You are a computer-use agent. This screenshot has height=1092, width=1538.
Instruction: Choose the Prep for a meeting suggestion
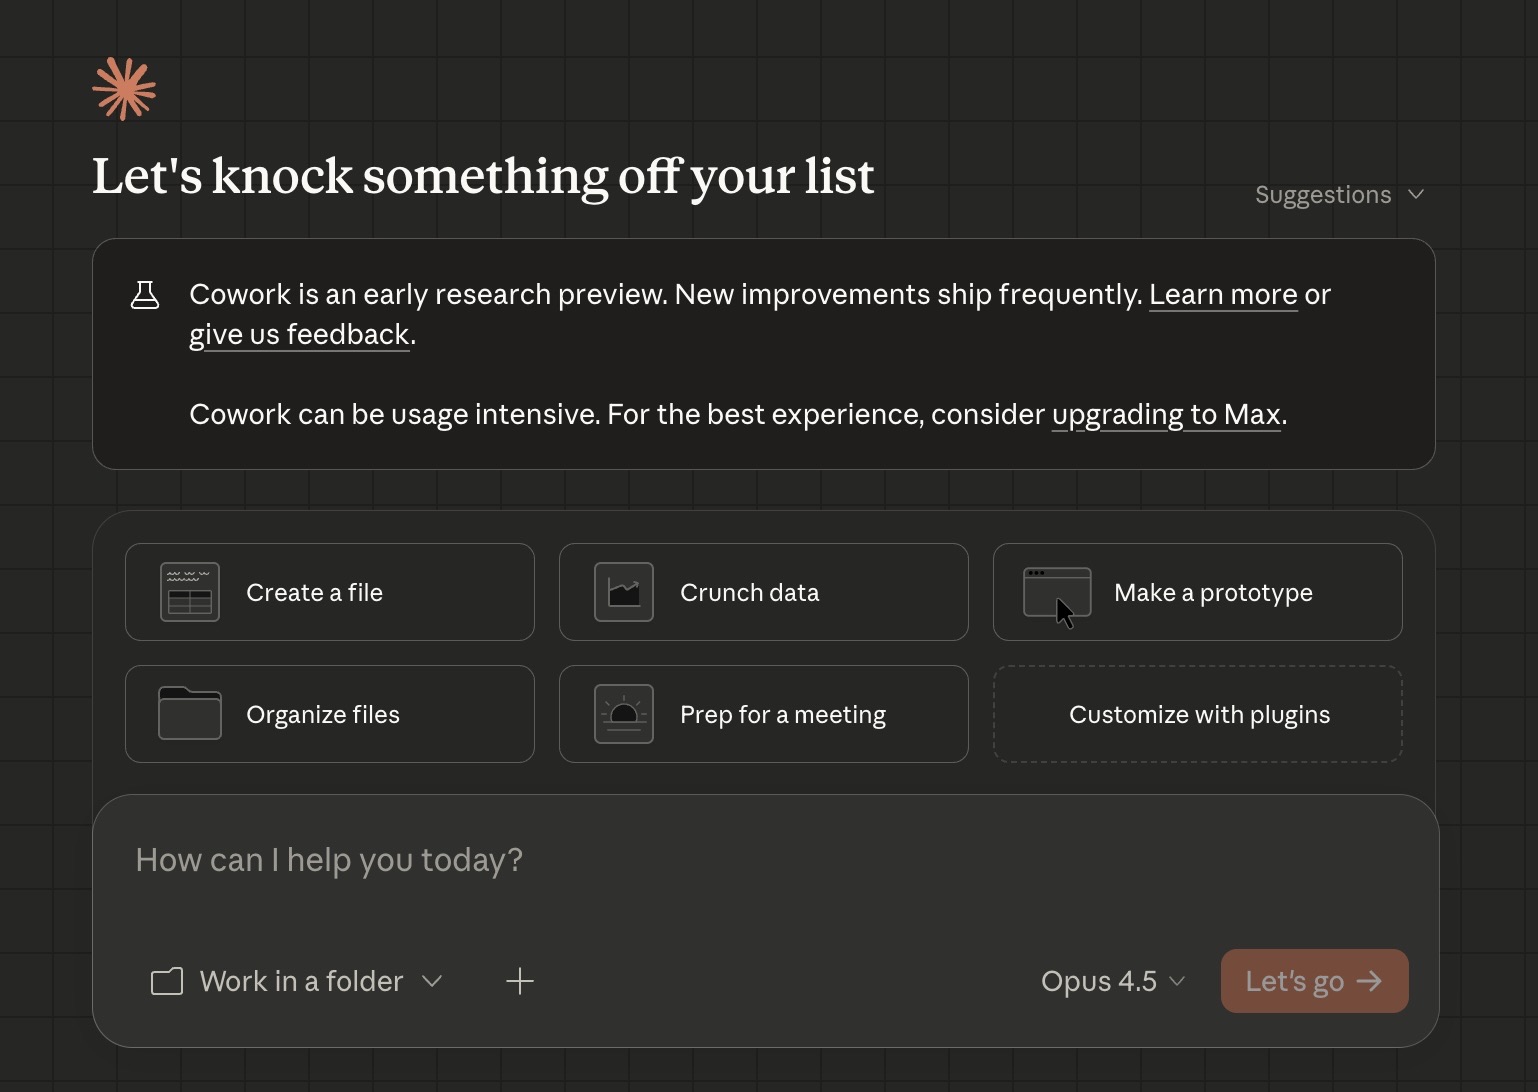click(764, 714)
